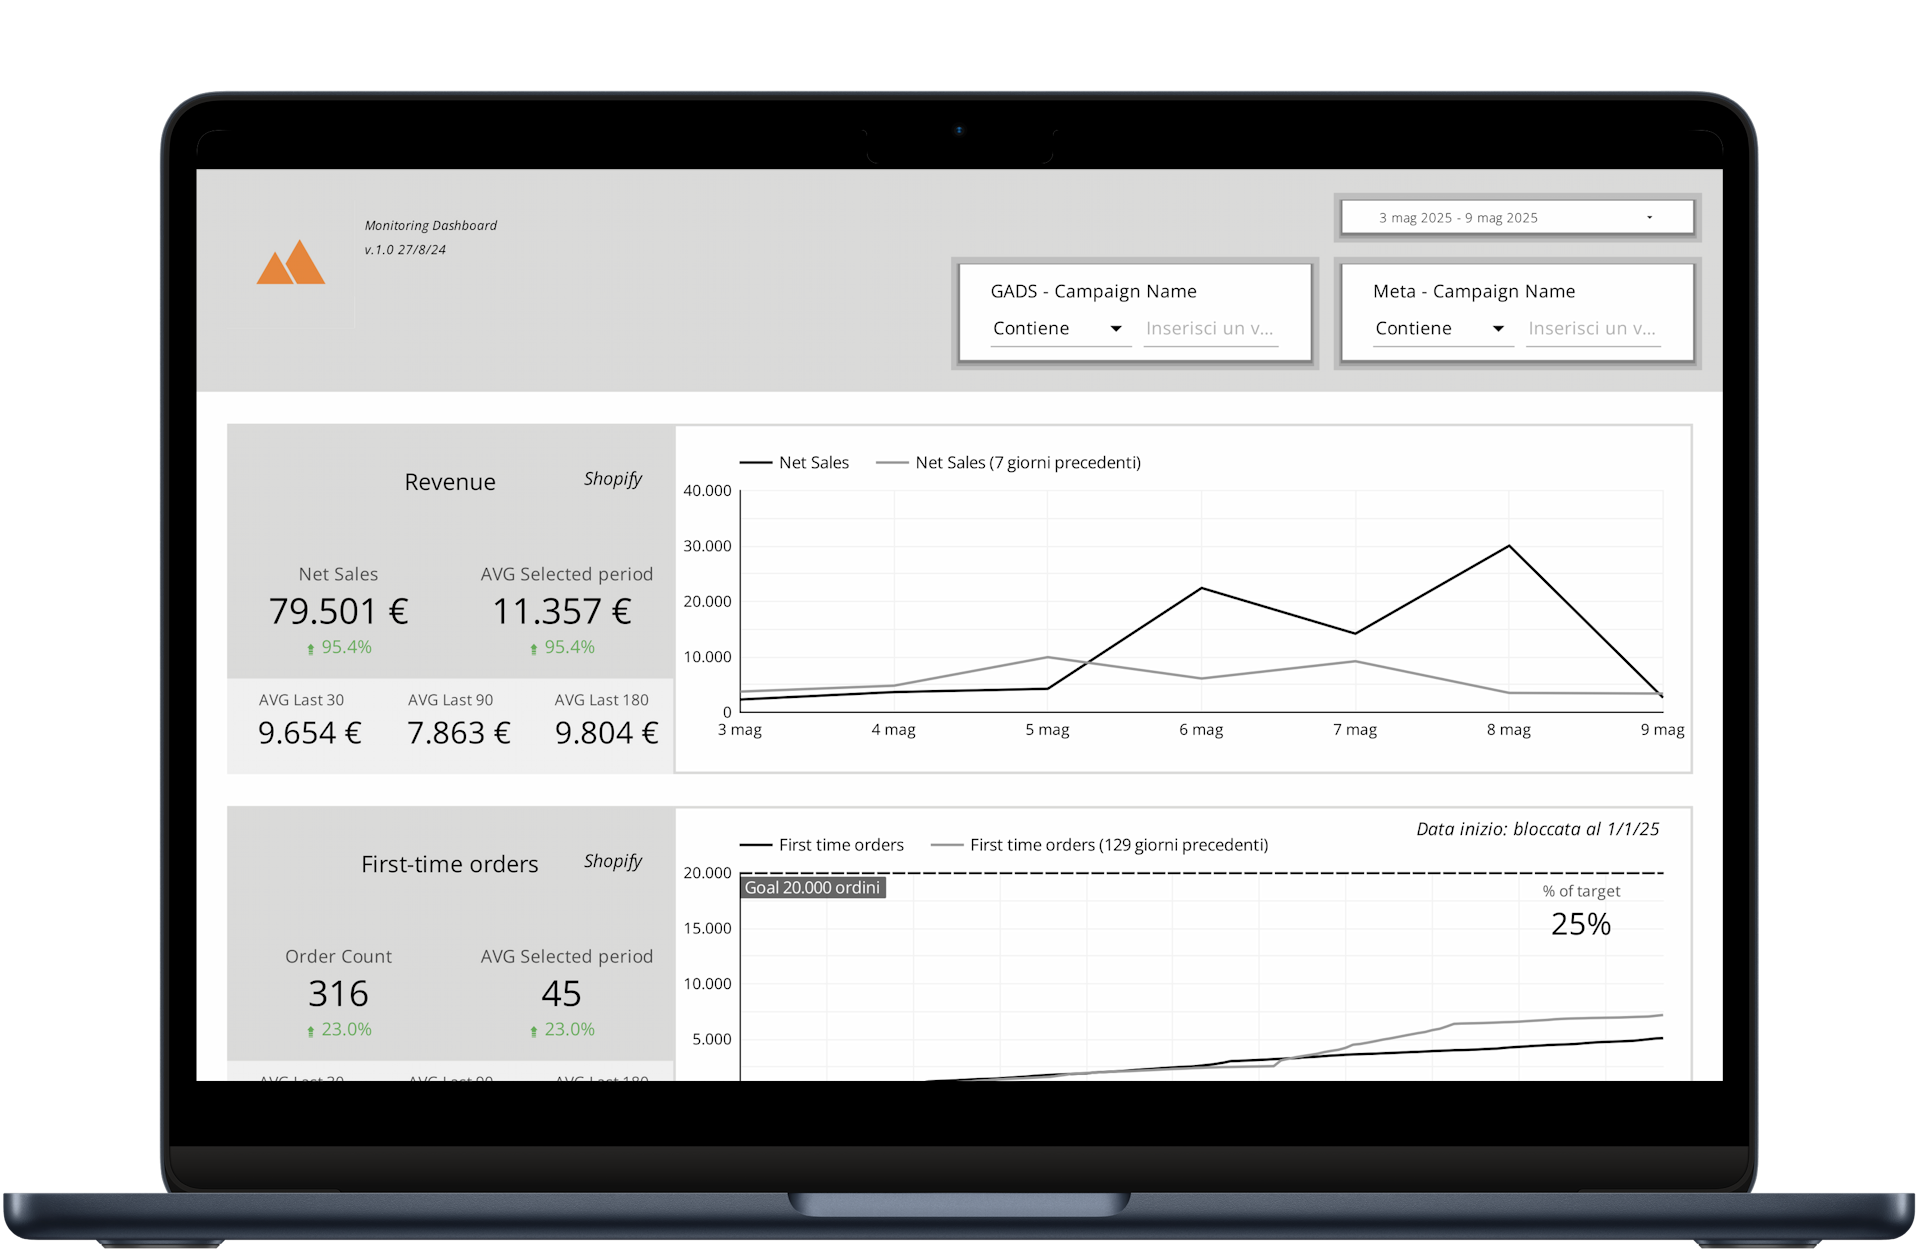The image size is (1920, 1252).
Task: Select the First-time orders panel header
Action: point(448,863)
